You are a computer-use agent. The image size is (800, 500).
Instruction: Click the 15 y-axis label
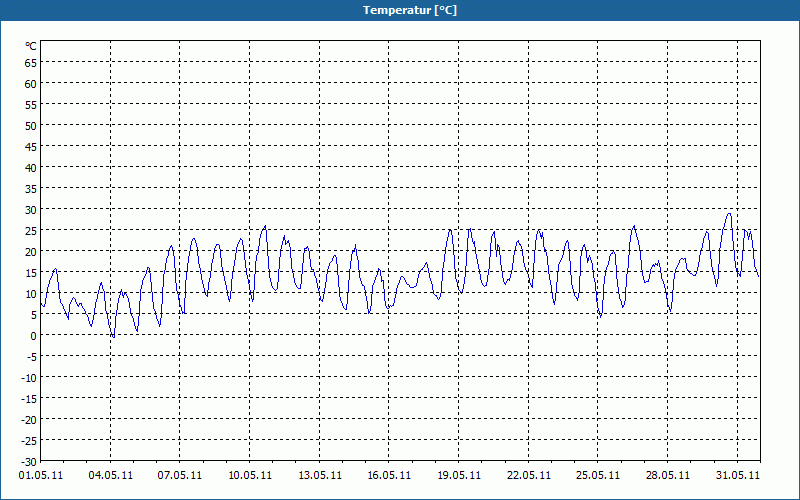pos(31,273)
